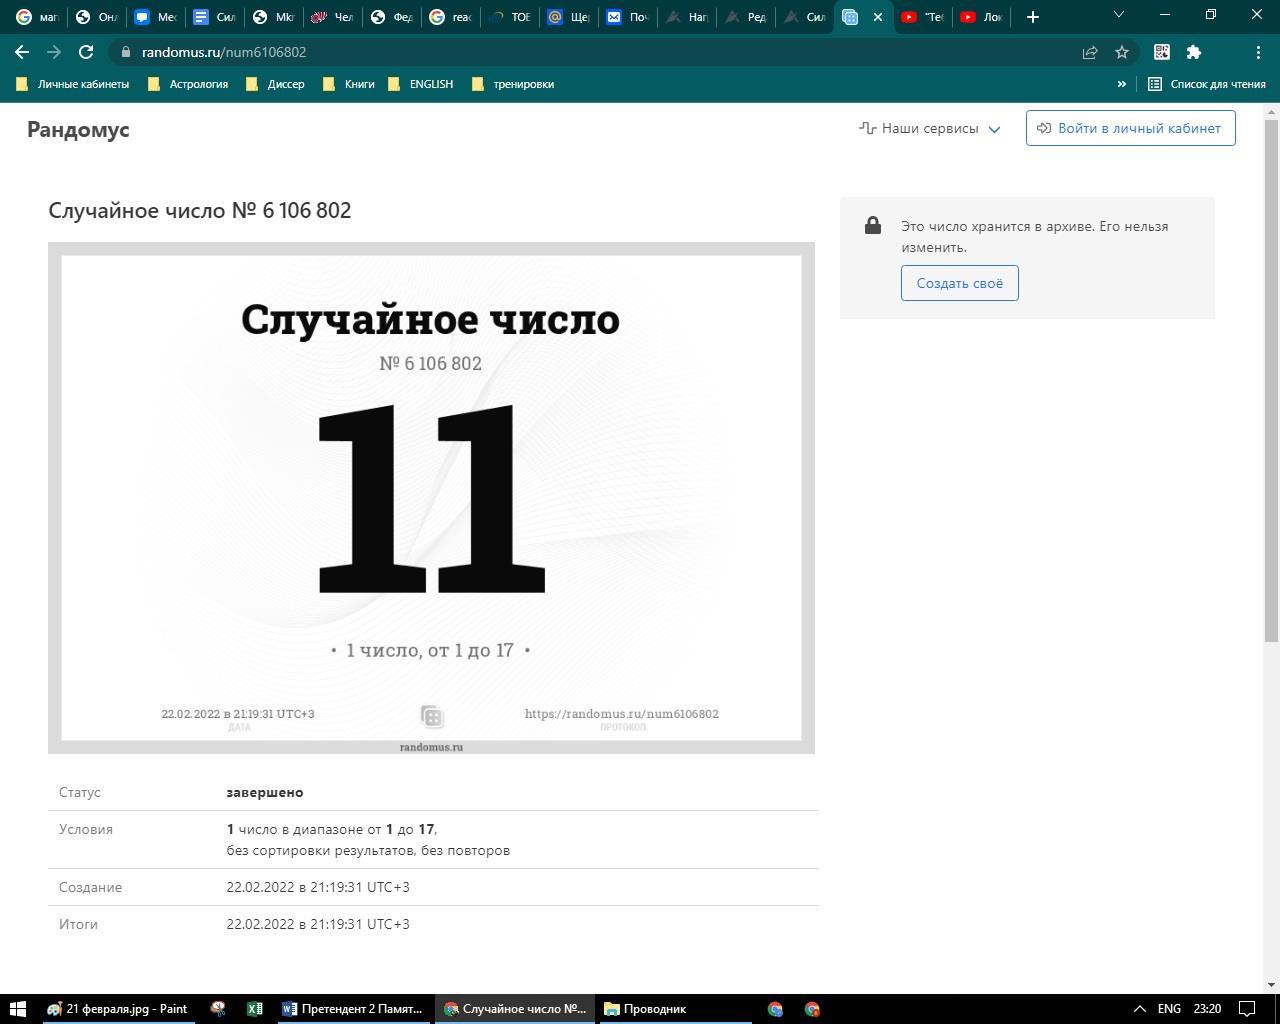This screenshot has height=1024, width=1280.
Task: Click the browser reload page icon
Action: 86,52
